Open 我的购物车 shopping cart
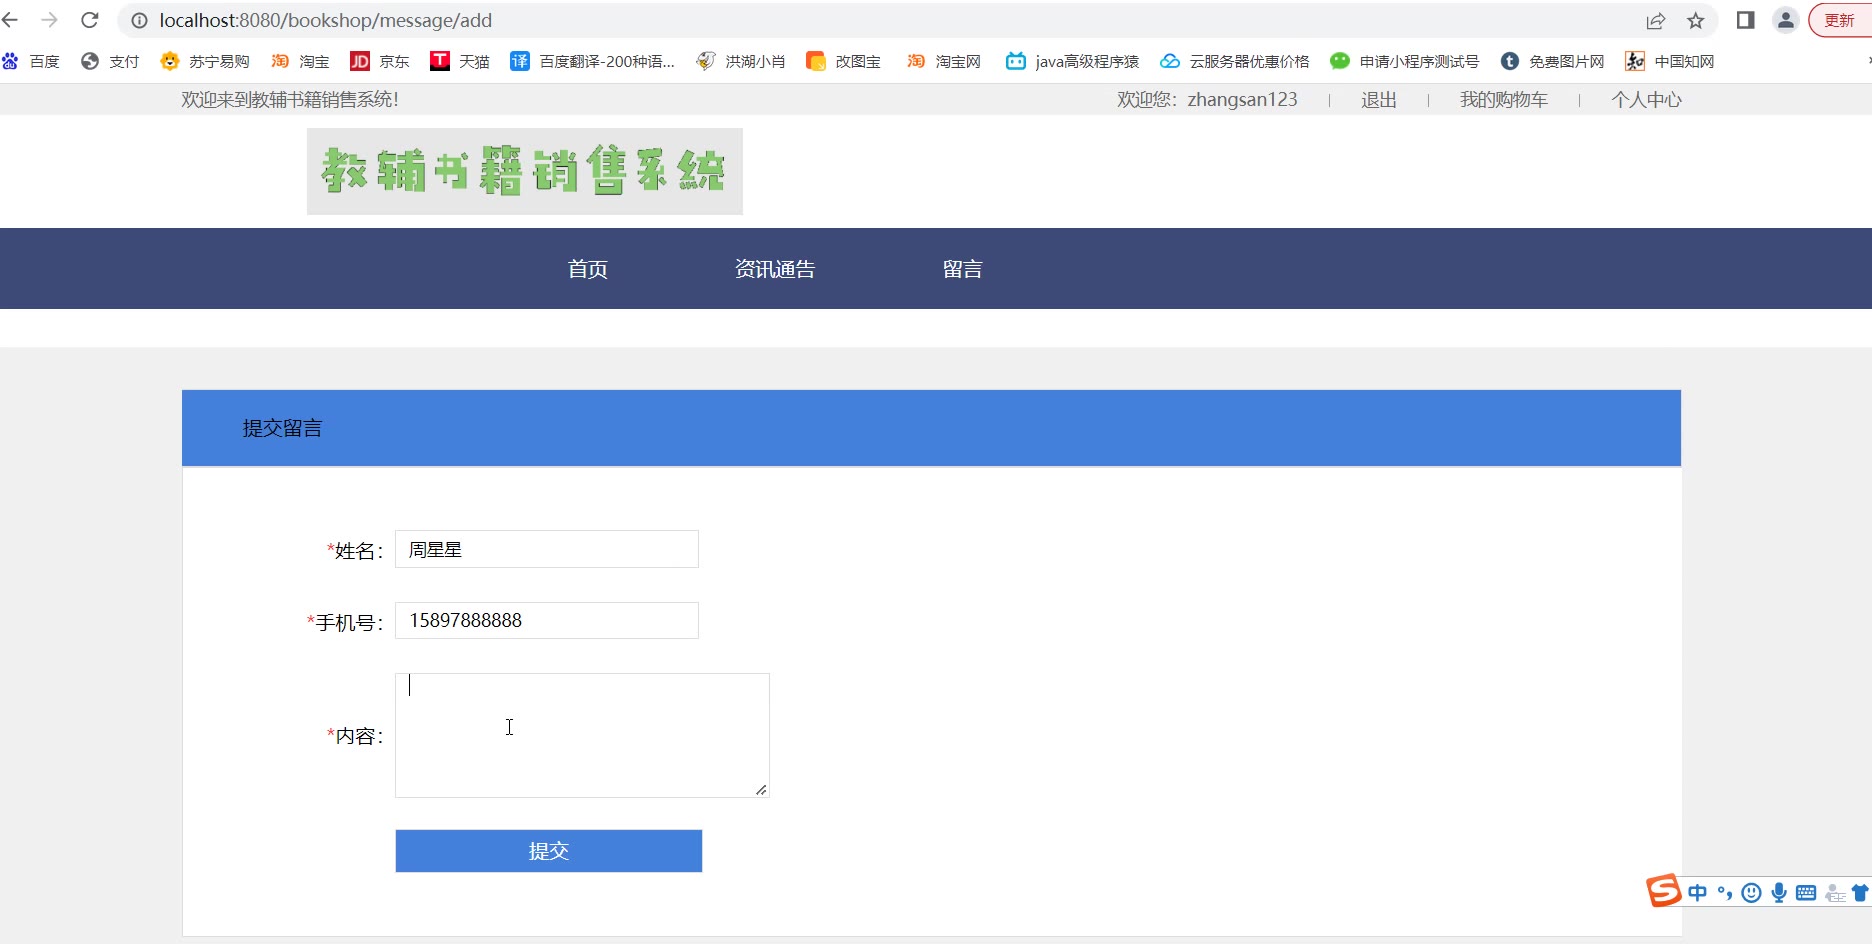1872x944 pixels. click(x=1504, y=100)
